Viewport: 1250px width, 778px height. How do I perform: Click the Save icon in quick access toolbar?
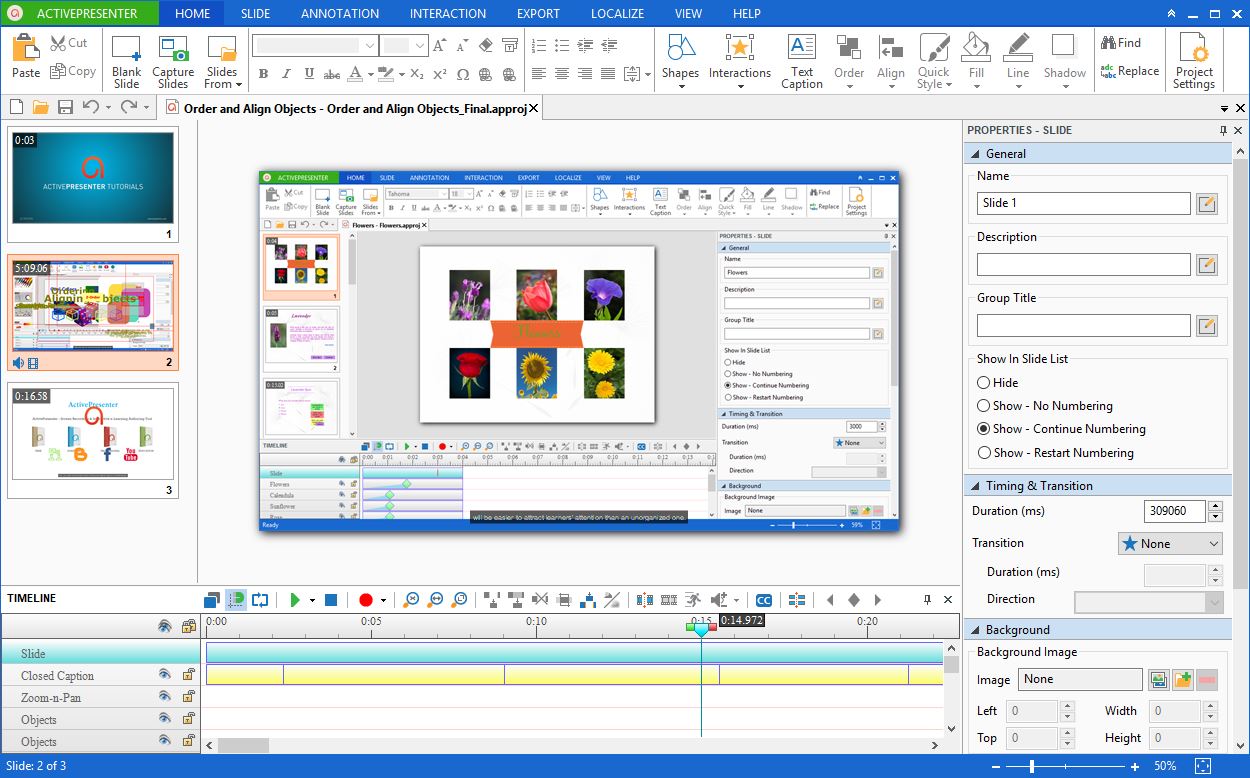(66, 107)
